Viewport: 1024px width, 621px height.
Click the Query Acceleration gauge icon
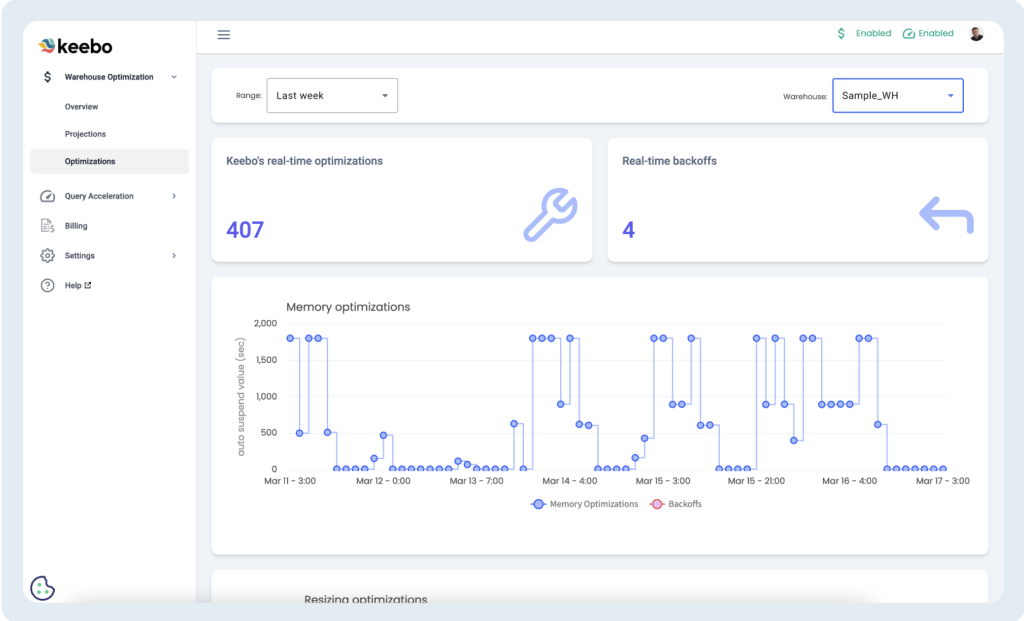47,196
